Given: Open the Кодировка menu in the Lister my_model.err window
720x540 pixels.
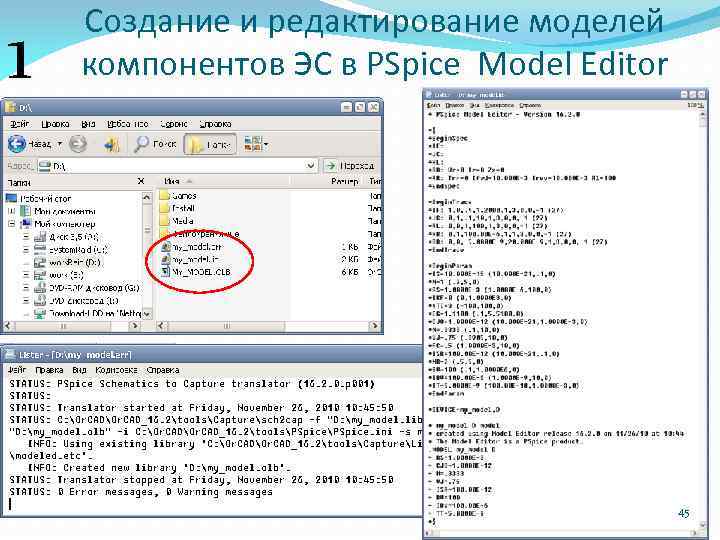Looking at the screenshot, I should click(x=116, y=370).
